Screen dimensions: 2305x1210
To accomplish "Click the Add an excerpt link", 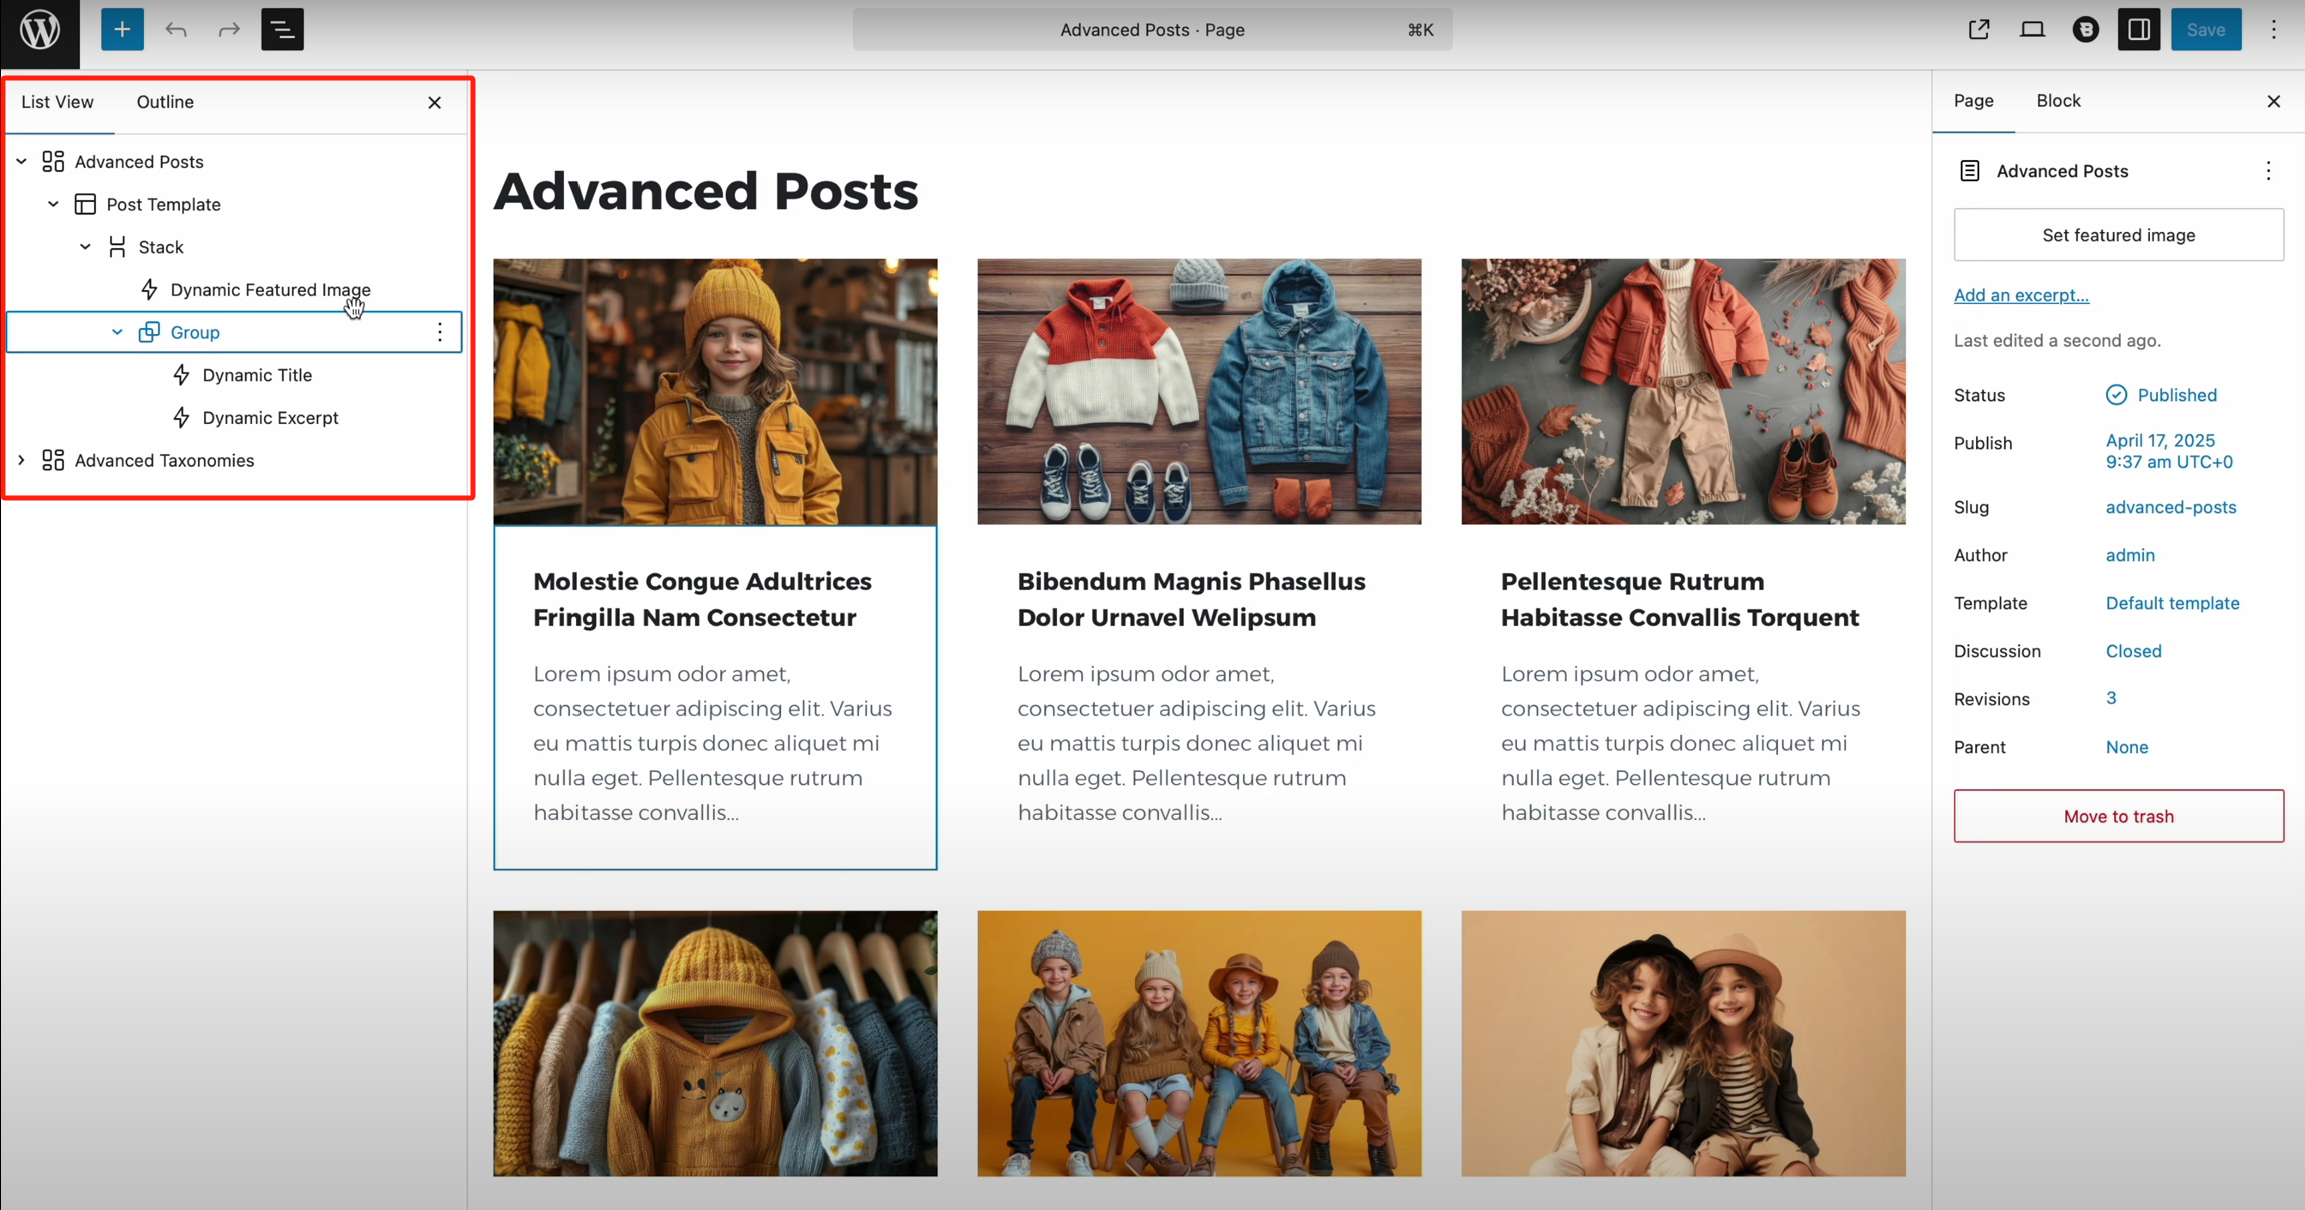I will tap(2021, 295).
